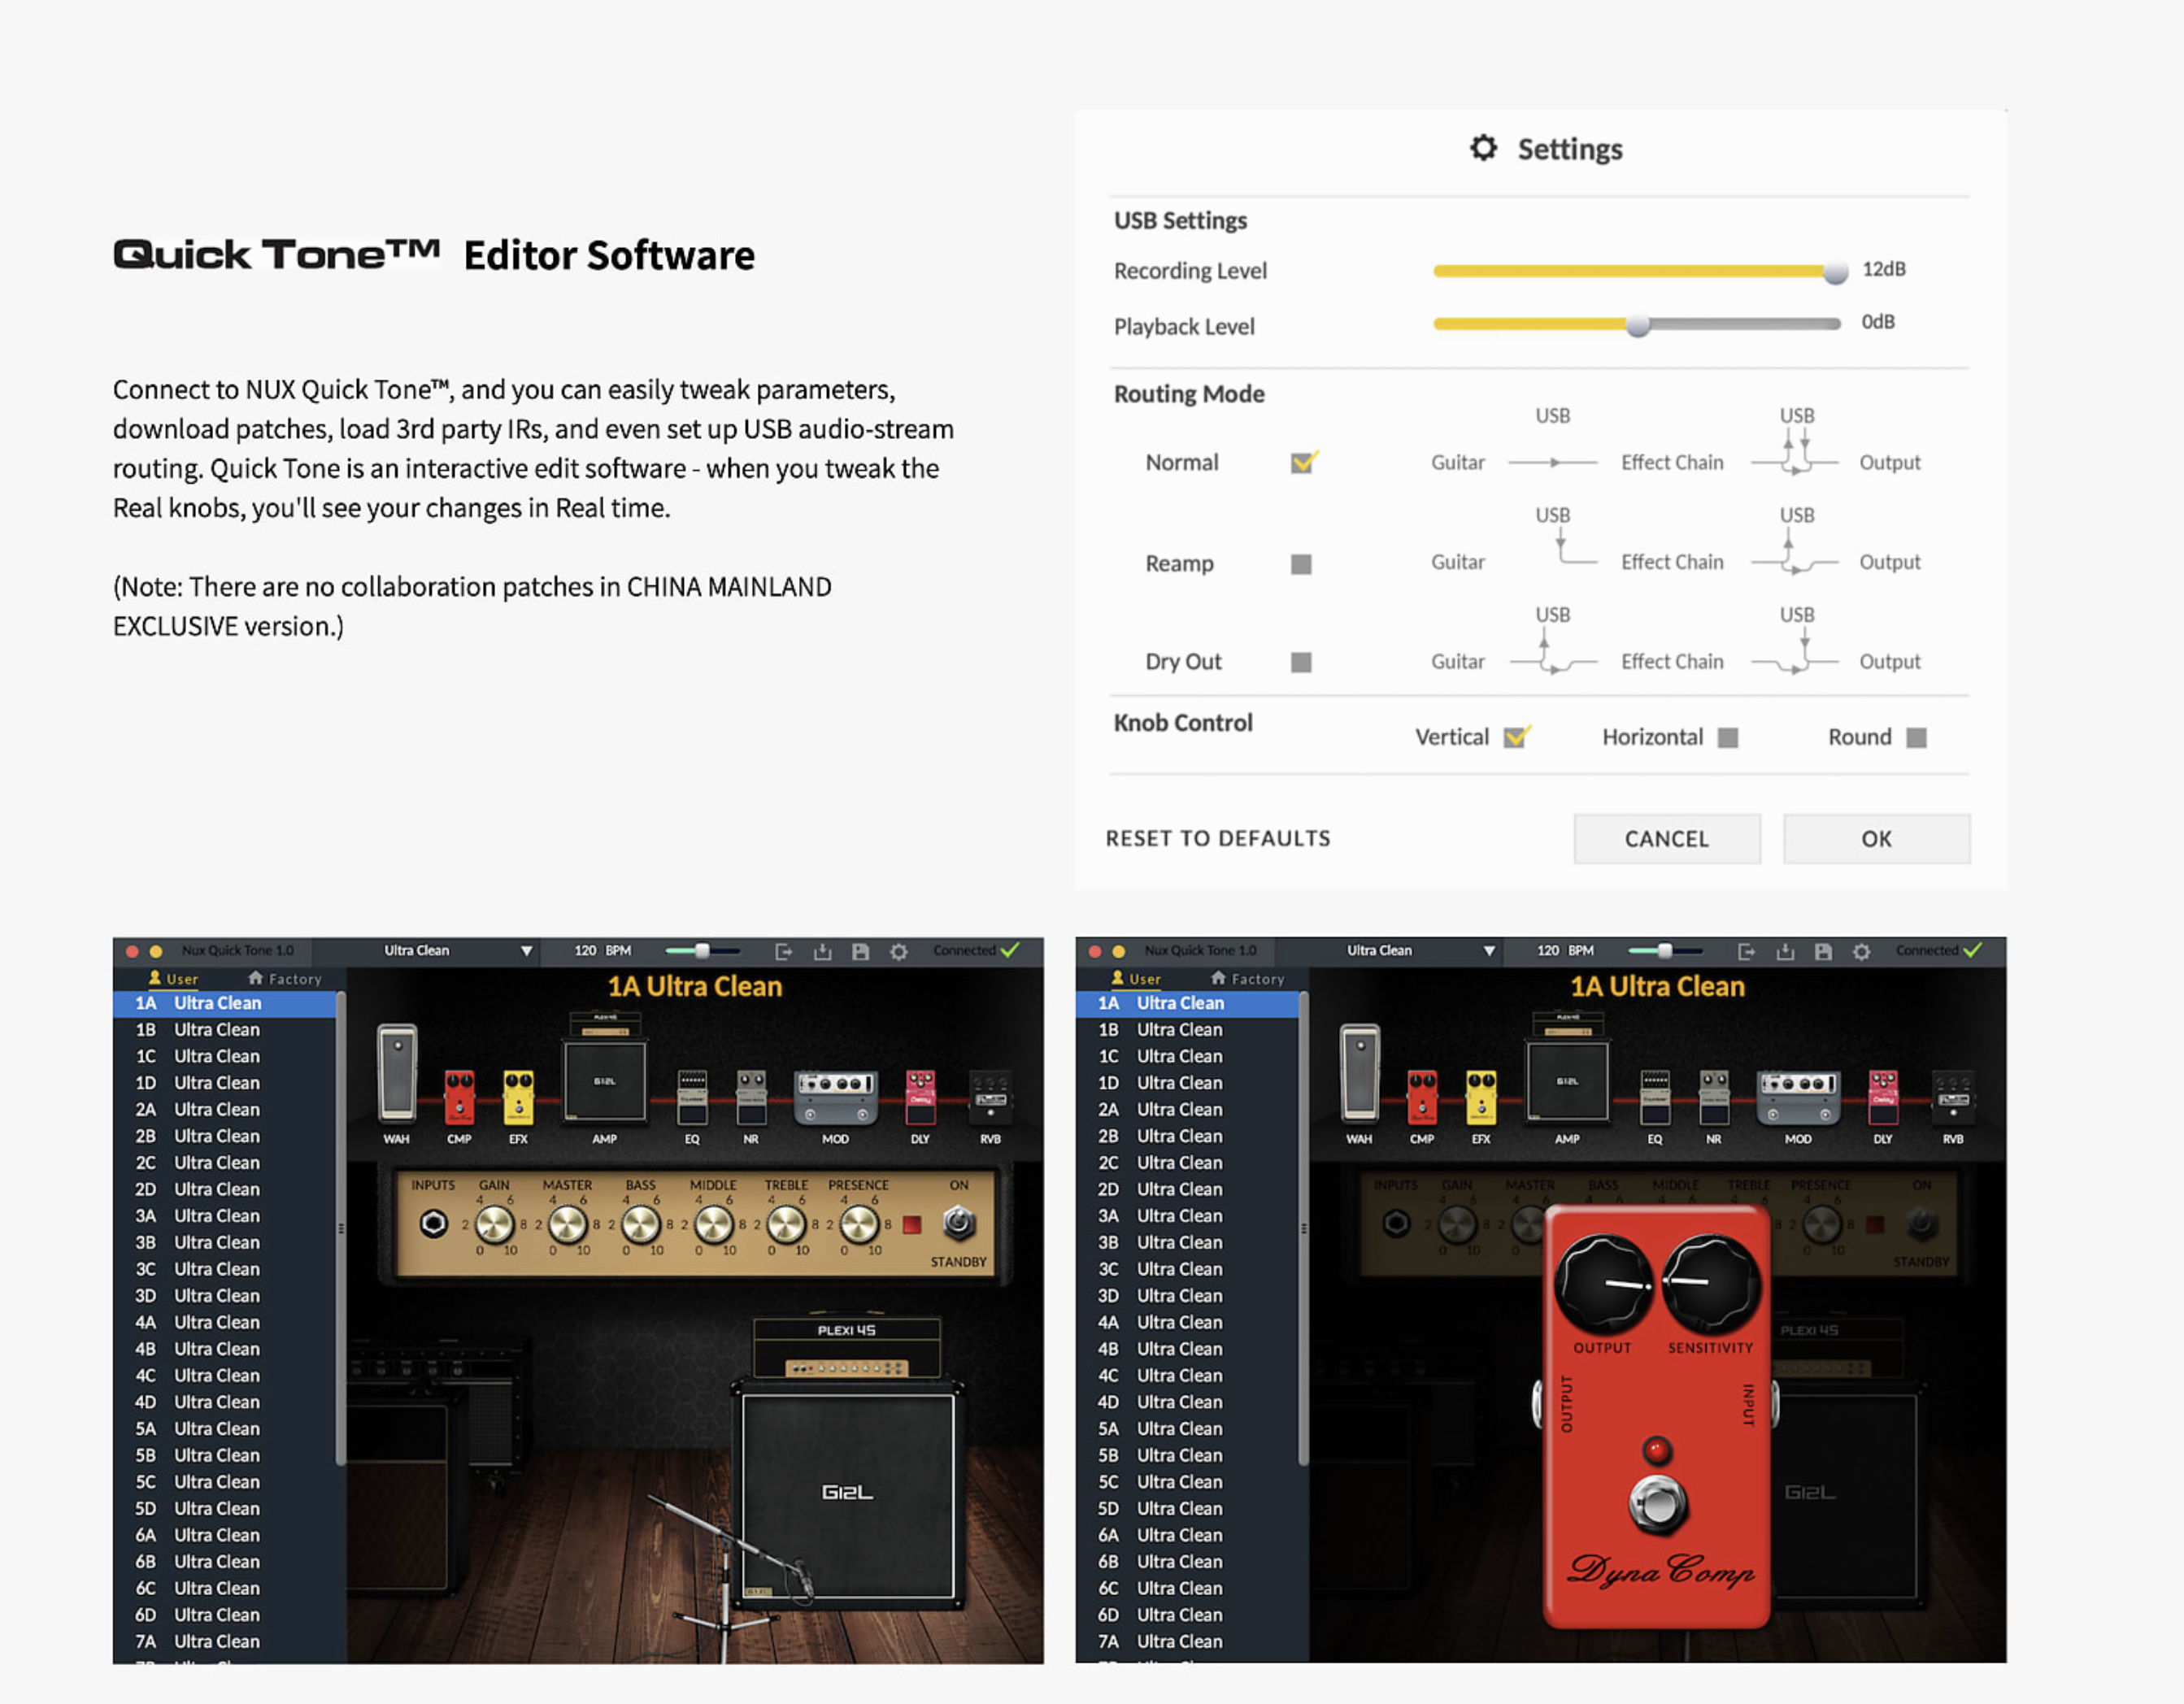Switch to User tab in right editor
This screenshot has height=1704, width=2184.
1136,979
